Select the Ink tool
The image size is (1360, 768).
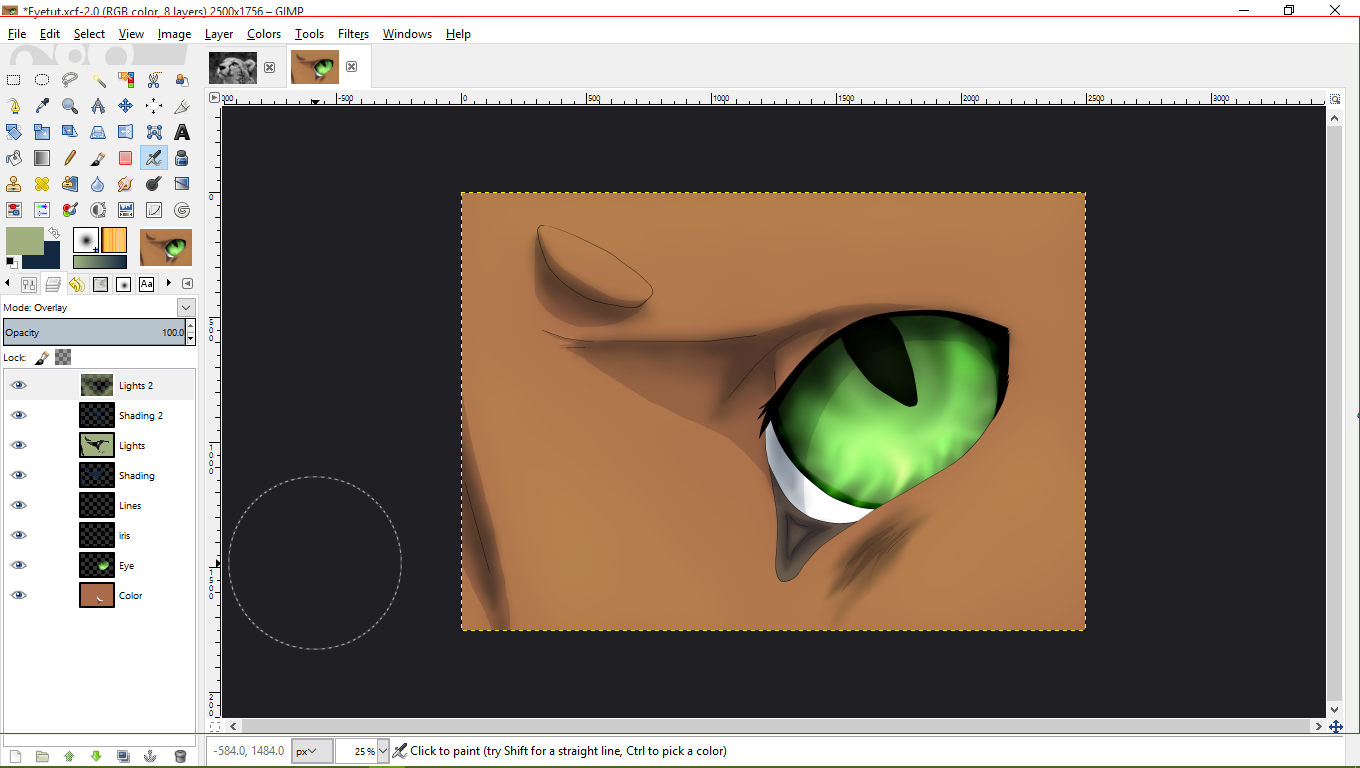pyautogui.click(x=182, y=158)
